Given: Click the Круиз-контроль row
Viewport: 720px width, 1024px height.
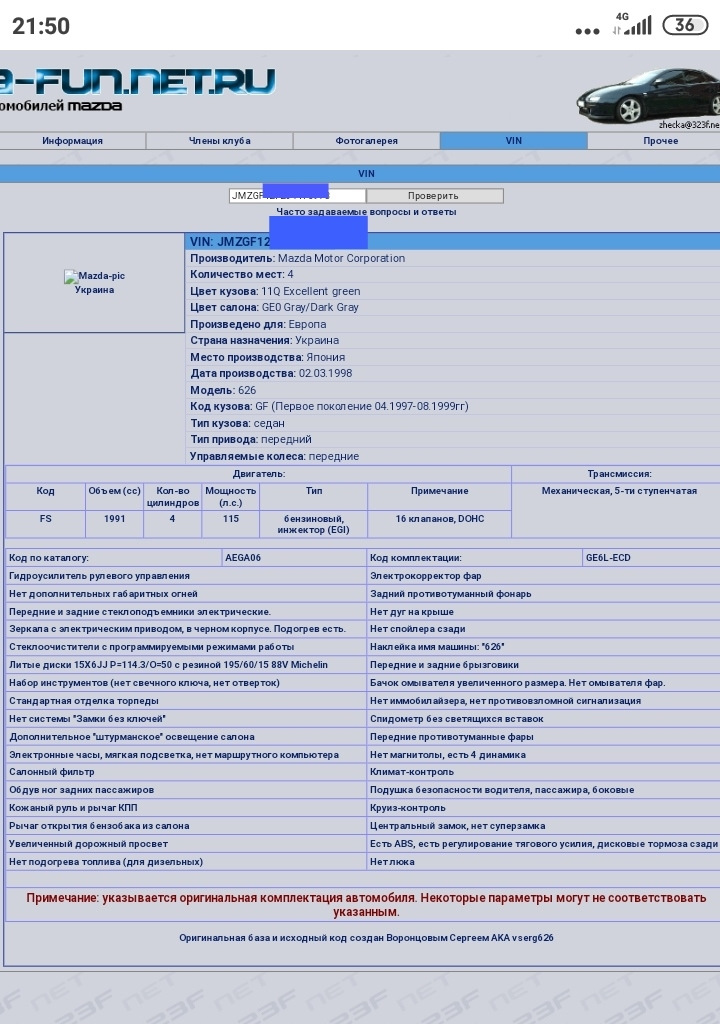Looking at the screenshot, I should tap(544, 808).
